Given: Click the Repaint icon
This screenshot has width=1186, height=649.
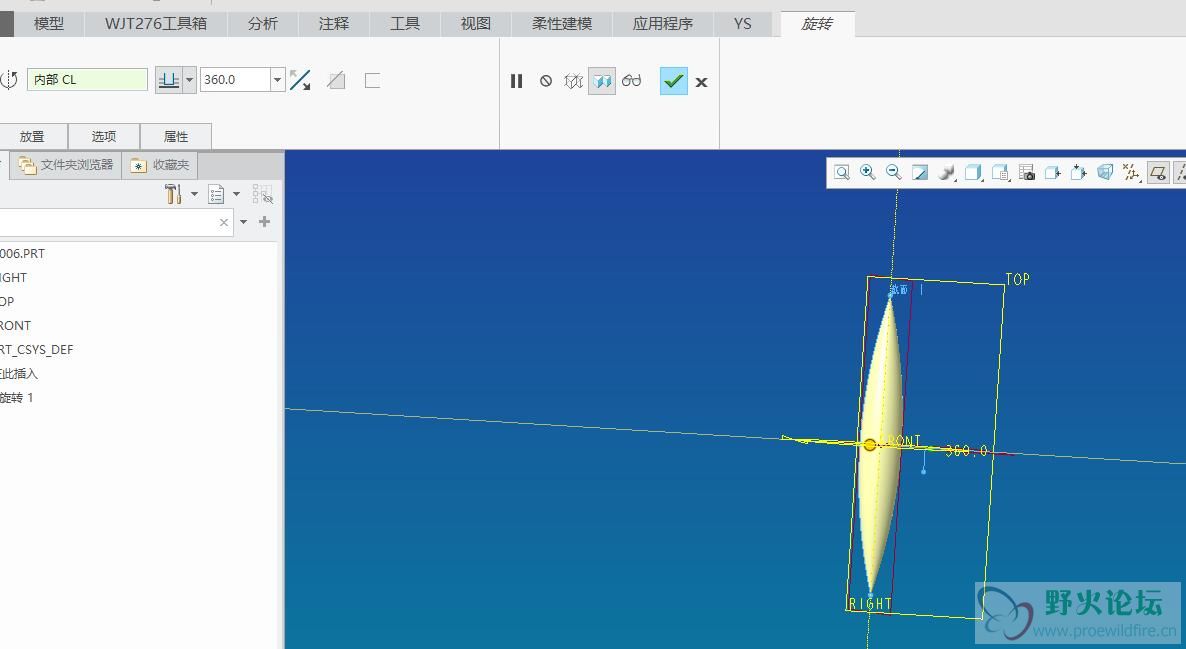Looking at the screenshot, I should (x=920, y=172).
